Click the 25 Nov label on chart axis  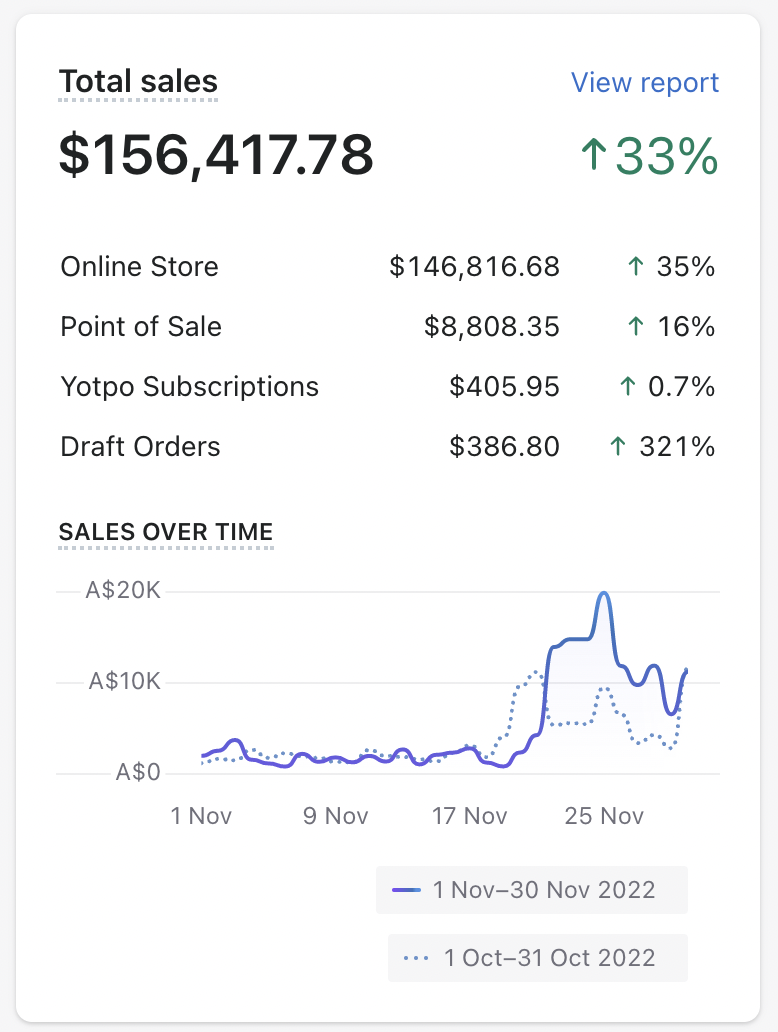click(604, 816)
